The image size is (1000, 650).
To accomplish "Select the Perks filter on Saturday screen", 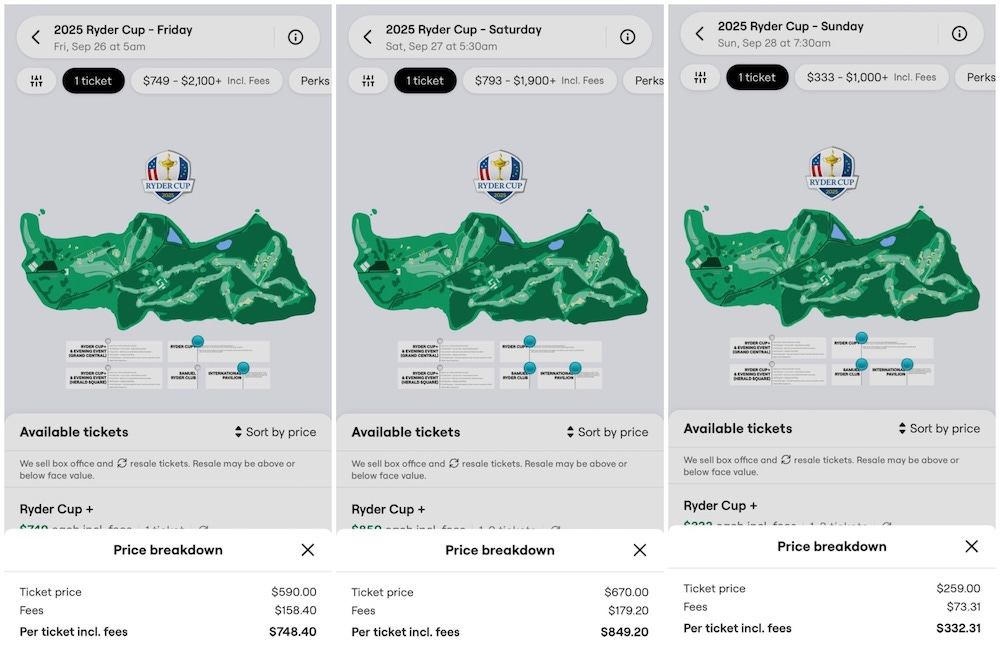I will [645, 81].
